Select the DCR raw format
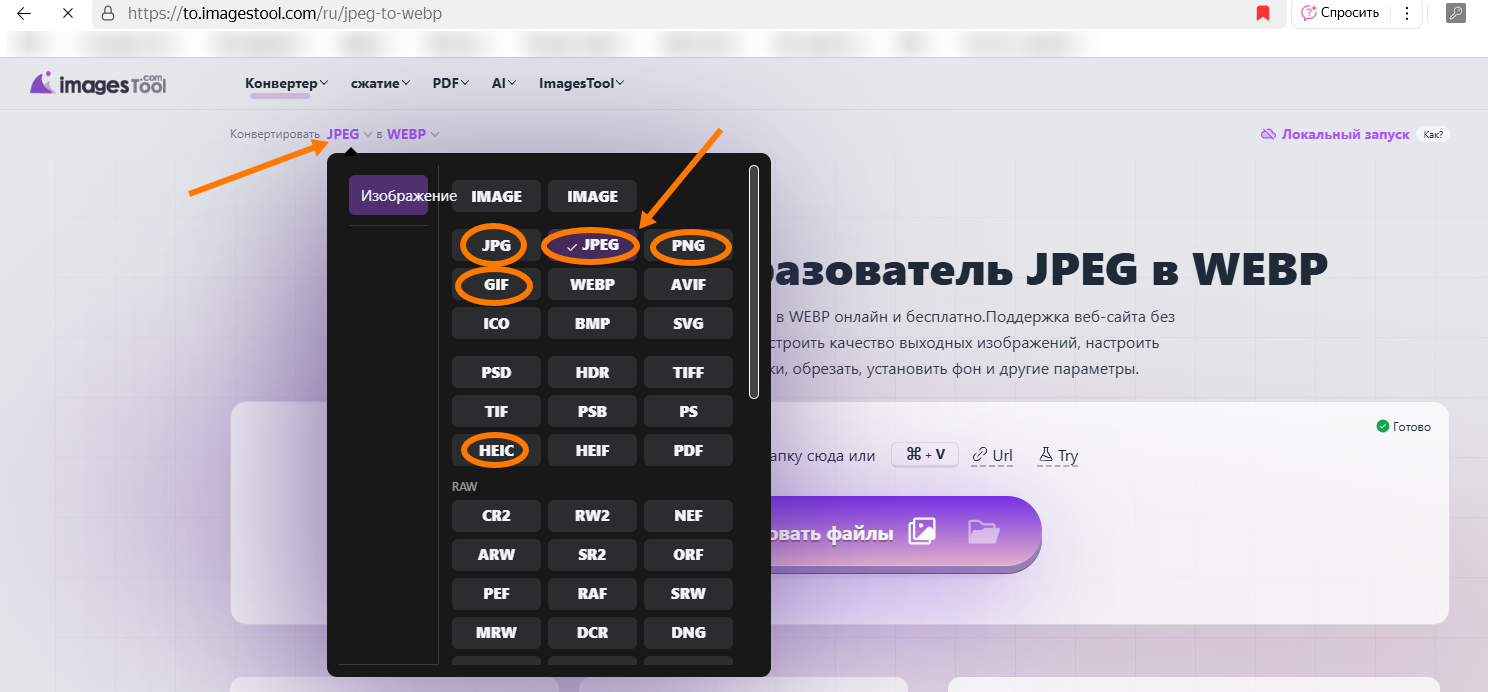 tap(592, 633)
